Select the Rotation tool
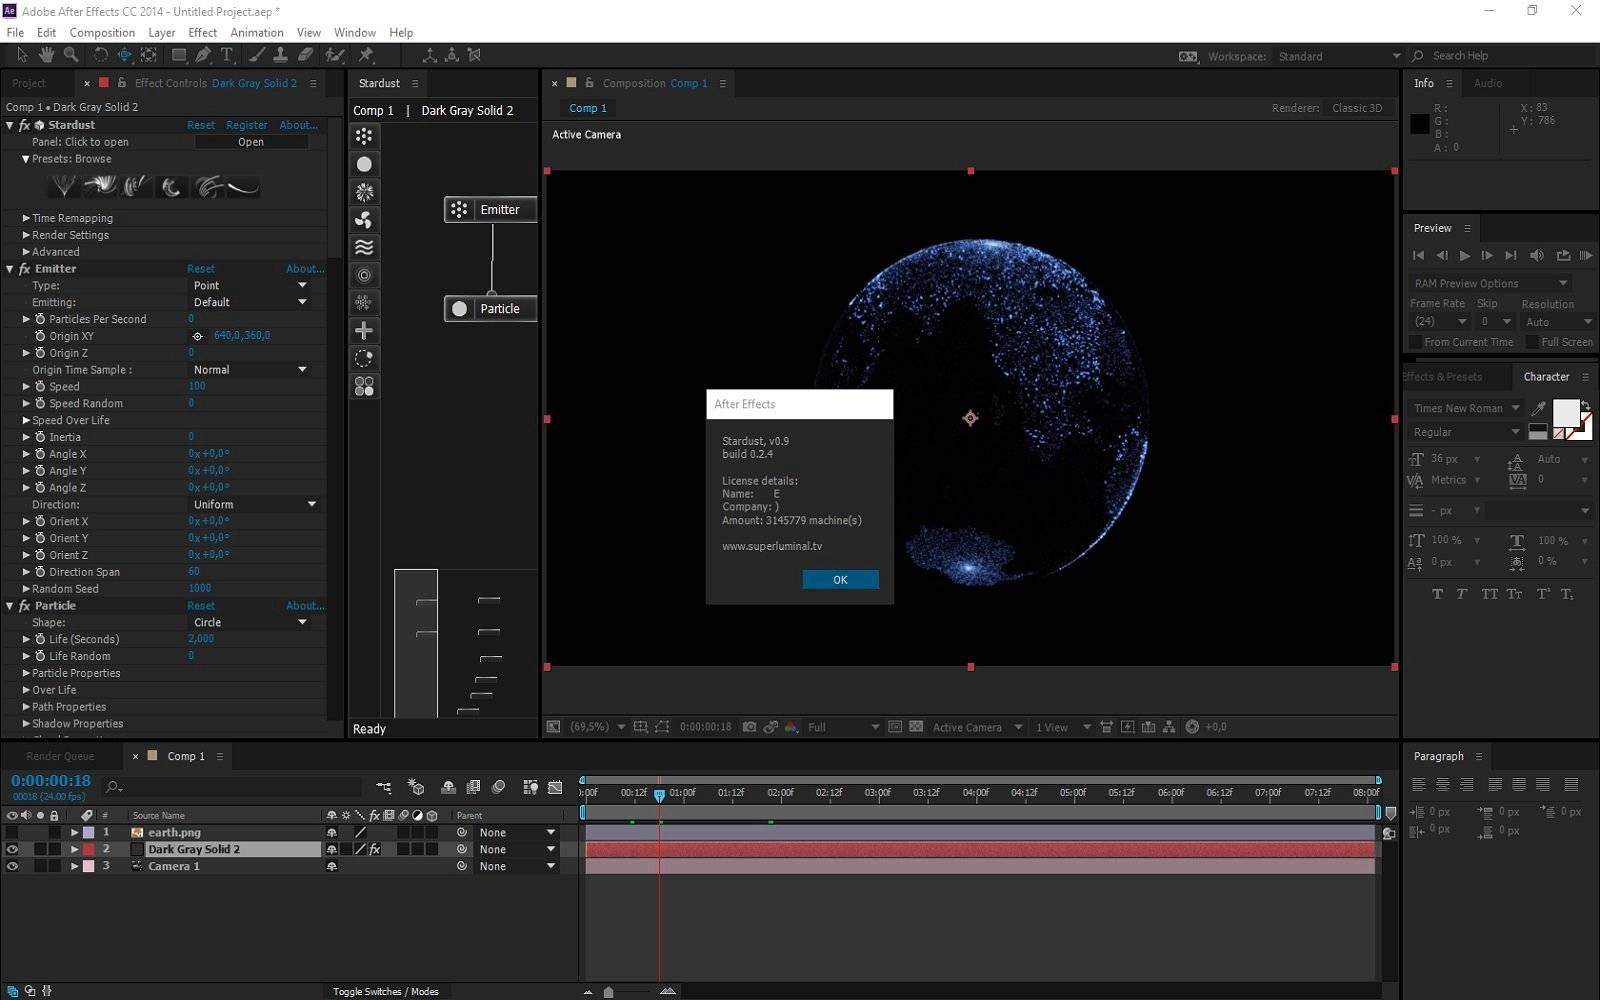Screen dimensions: 1600x1000 coord(100,55)
